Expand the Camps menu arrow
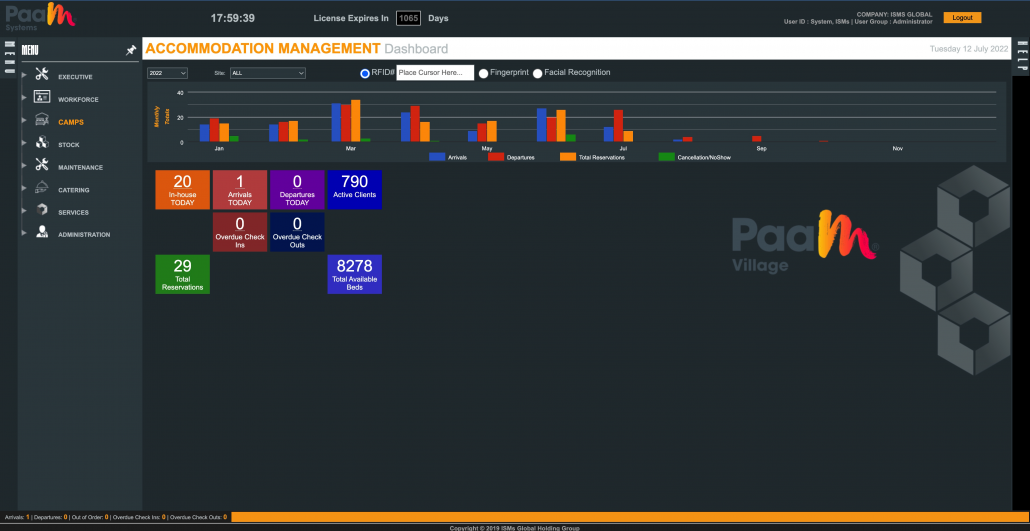1030x531 pixels. coord(24,120)
